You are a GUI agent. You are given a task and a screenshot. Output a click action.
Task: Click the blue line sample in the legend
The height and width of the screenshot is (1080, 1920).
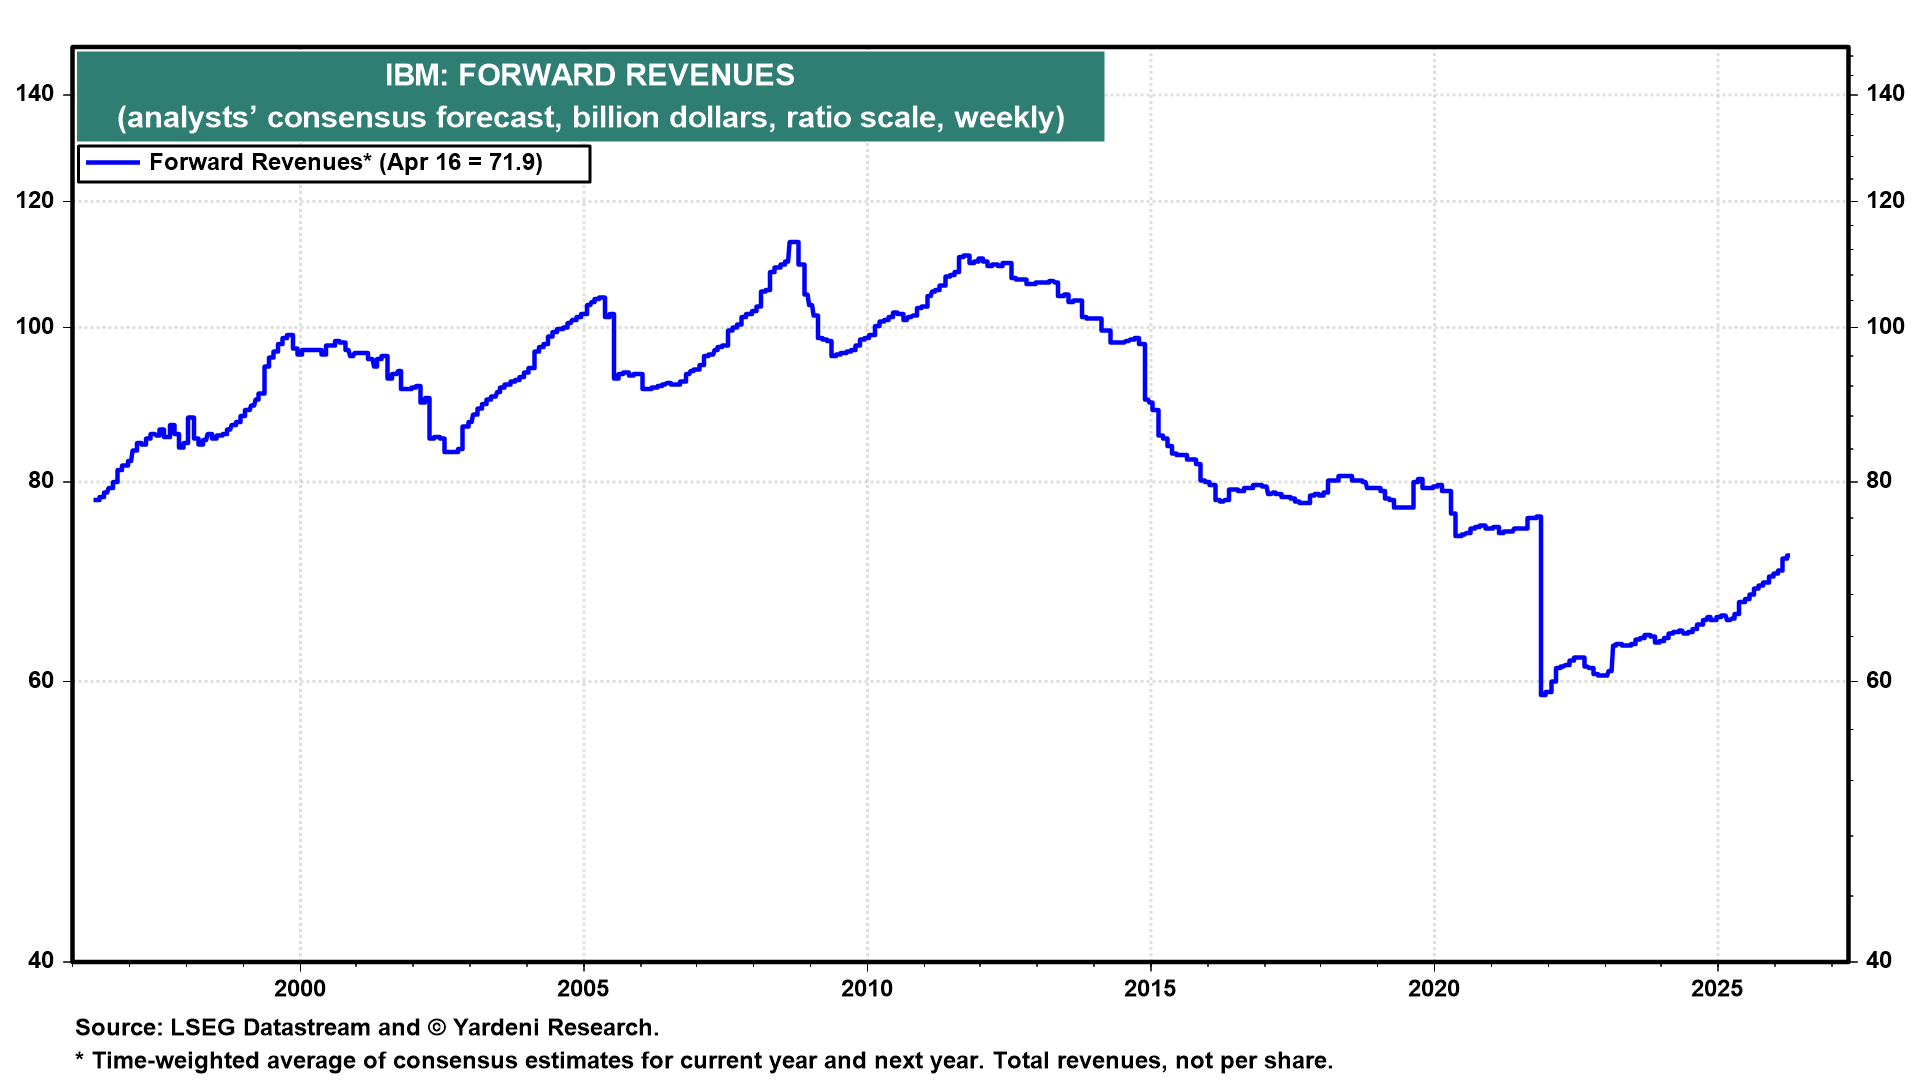click(112, 163)
